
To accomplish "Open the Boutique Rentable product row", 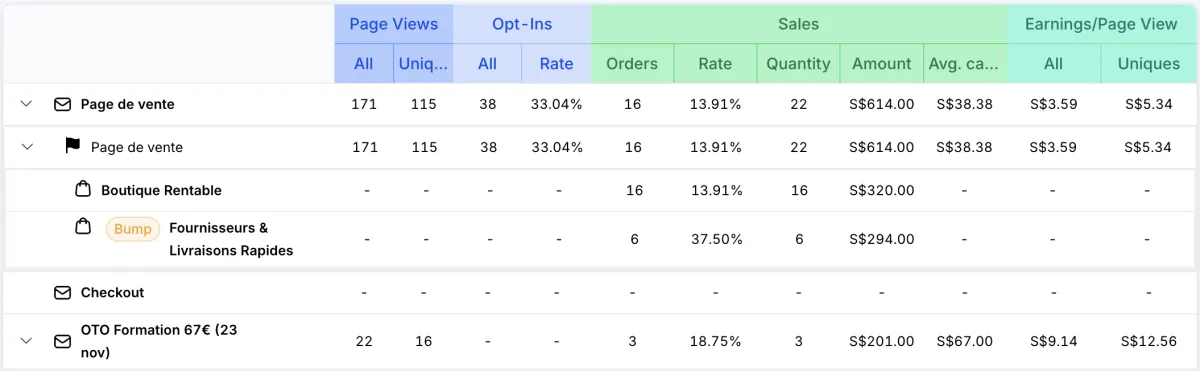I will tap(600, 190).
